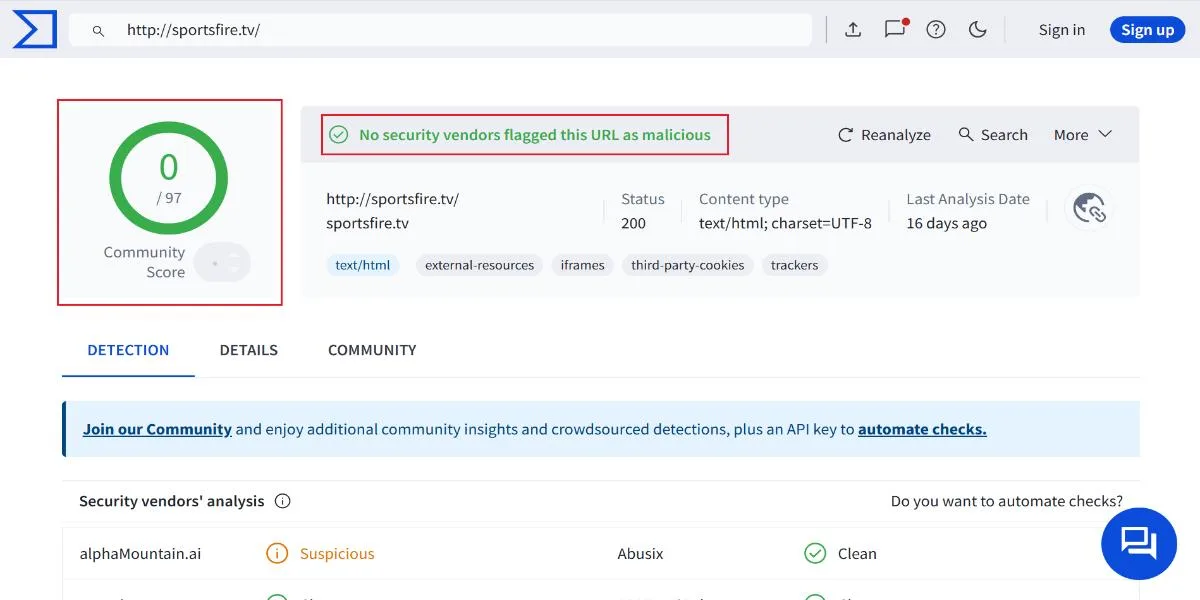Click the search magnifier in URL bar
This screenshot has width=1200, height=600.
click(98, 31)
